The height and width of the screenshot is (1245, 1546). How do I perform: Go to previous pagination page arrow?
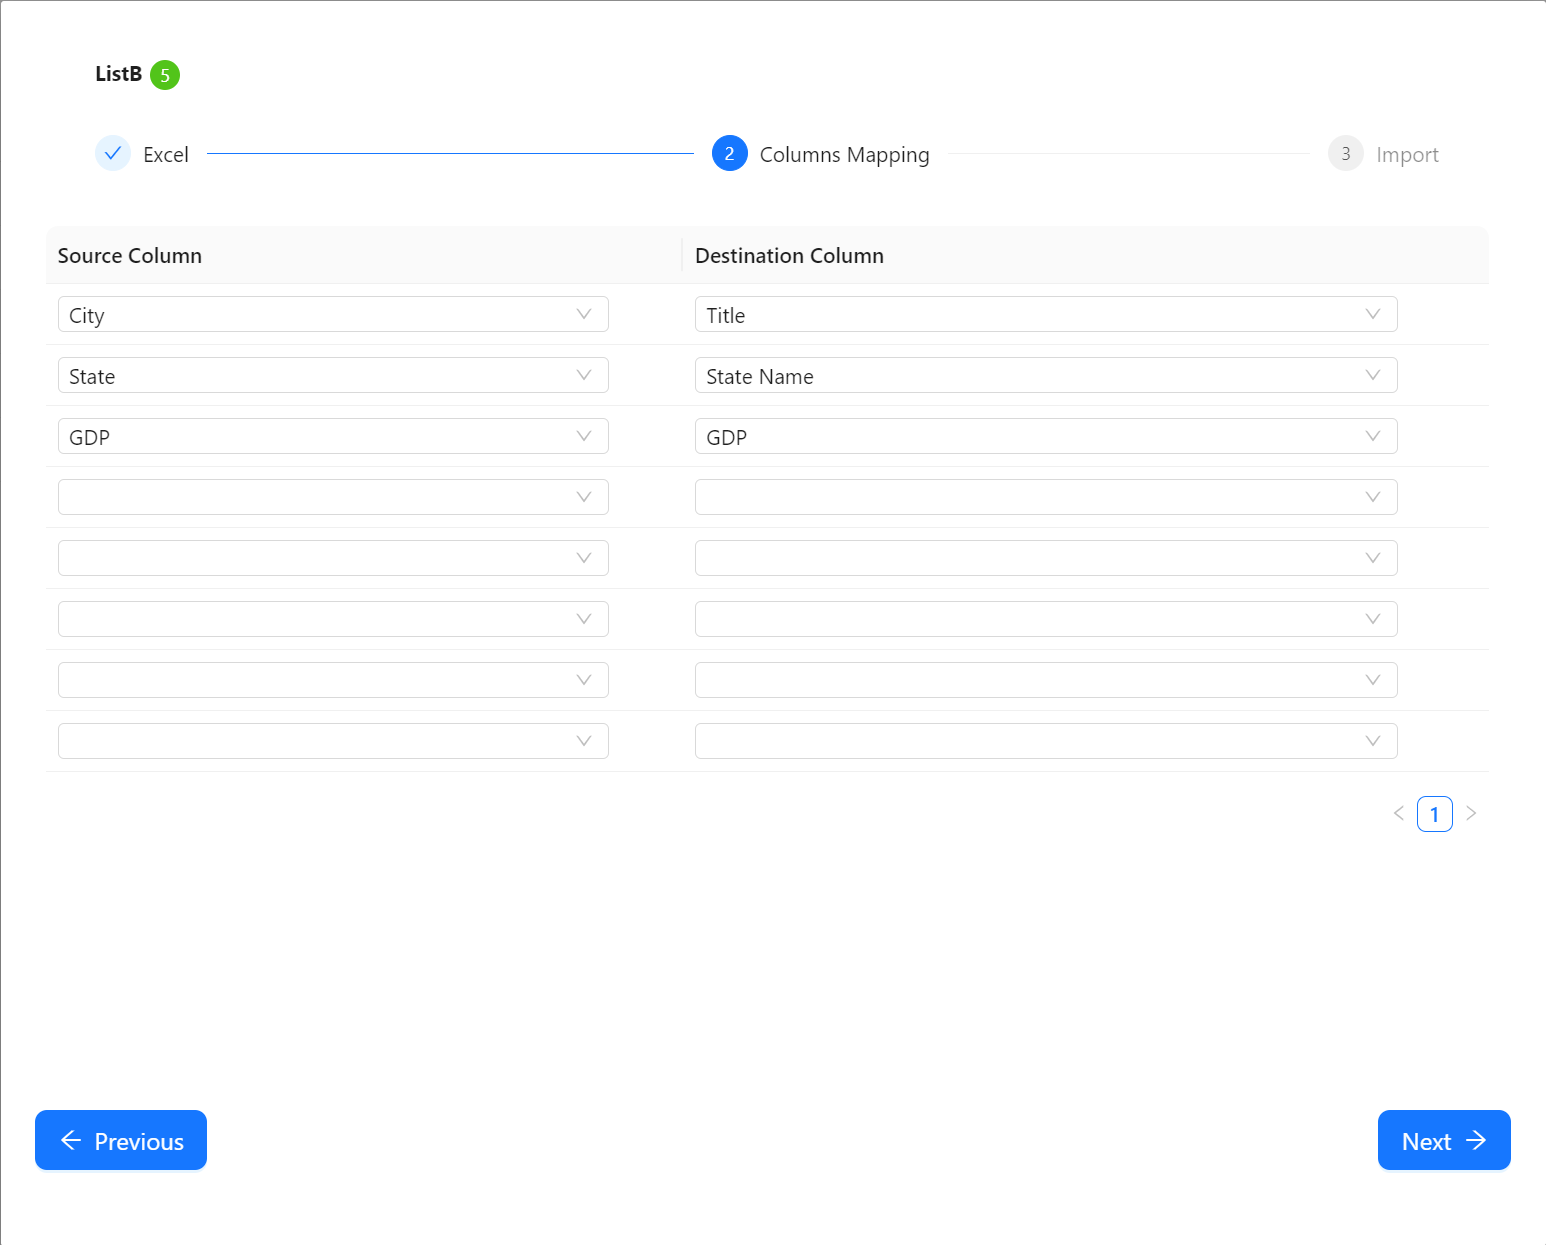1398,813
